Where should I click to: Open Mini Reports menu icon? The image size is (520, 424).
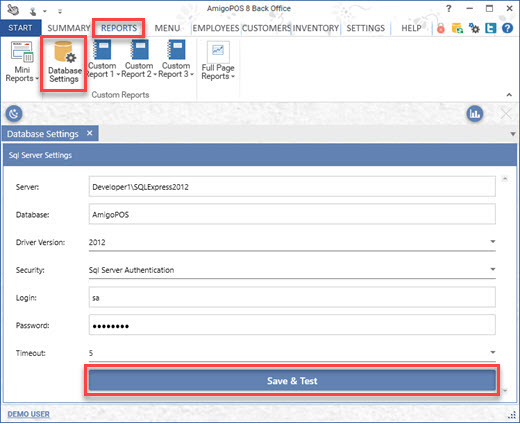coord(22,53)
